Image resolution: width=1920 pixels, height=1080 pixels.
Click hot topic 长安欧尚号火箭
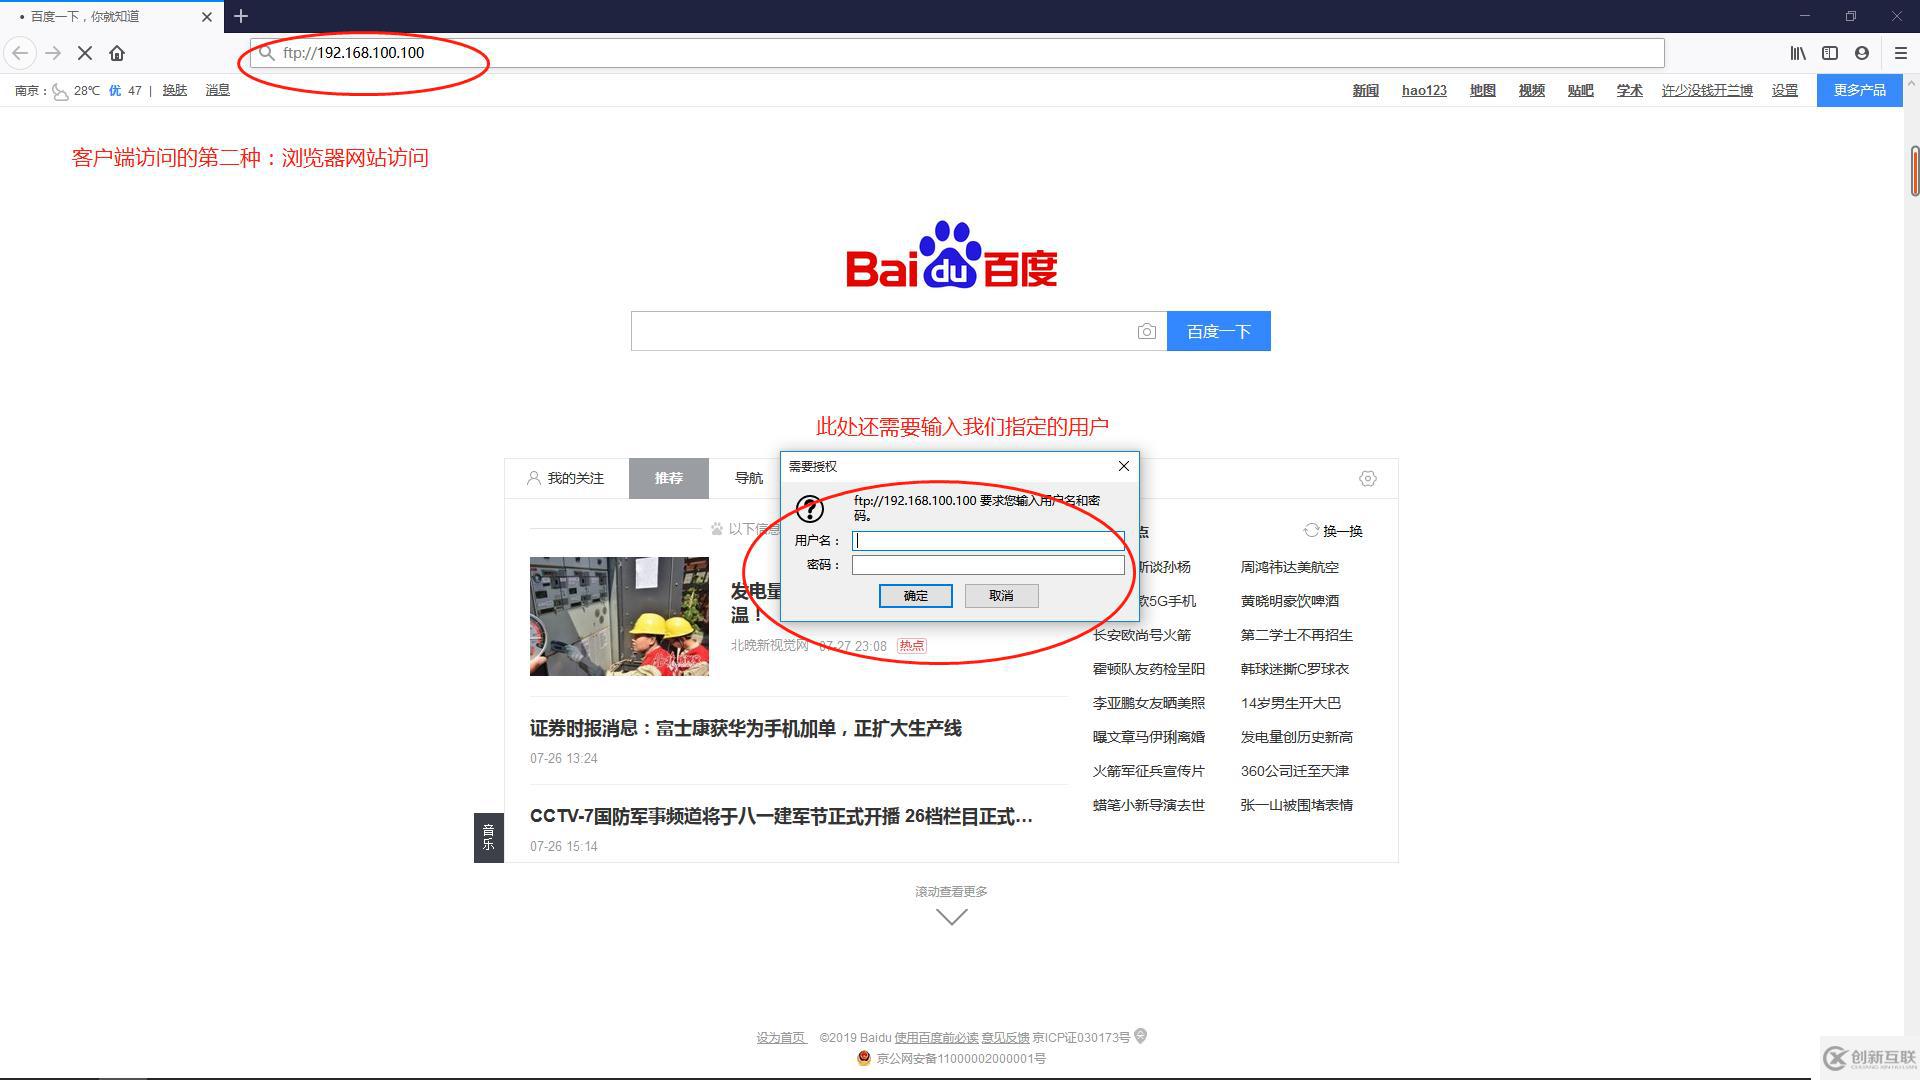coord(1141,635)
